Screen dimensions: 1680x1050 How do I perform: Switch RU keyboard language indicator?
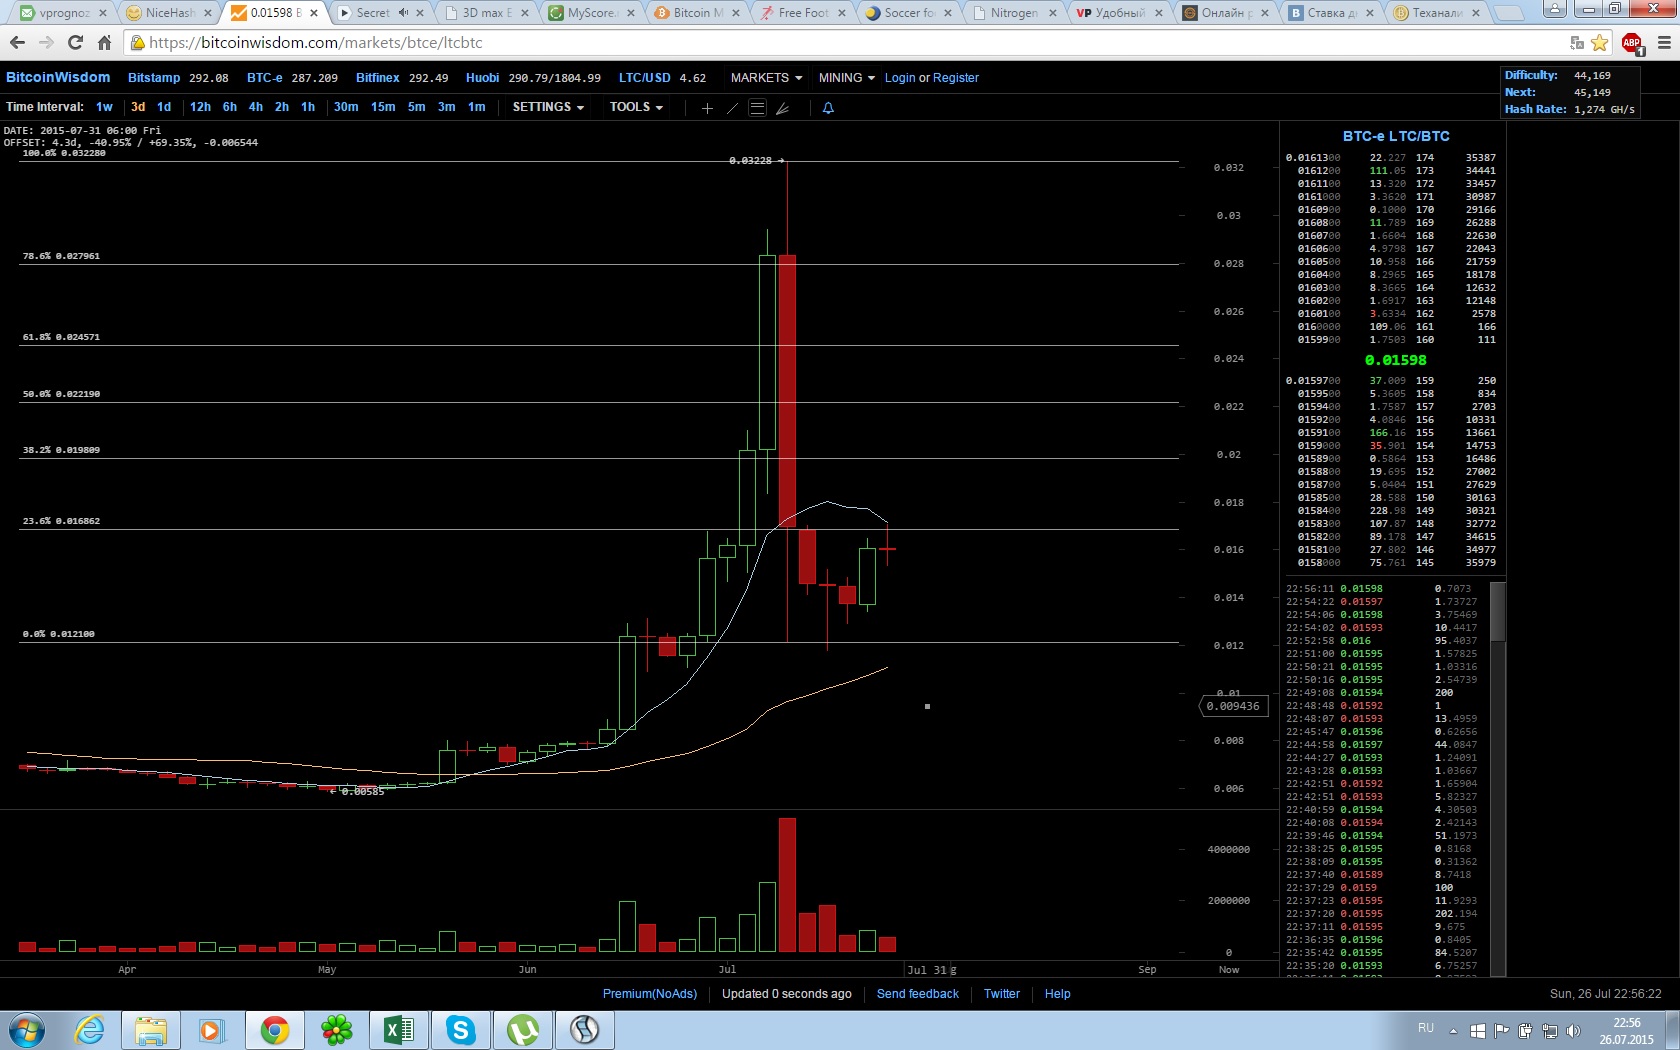click(1426, 1028)
